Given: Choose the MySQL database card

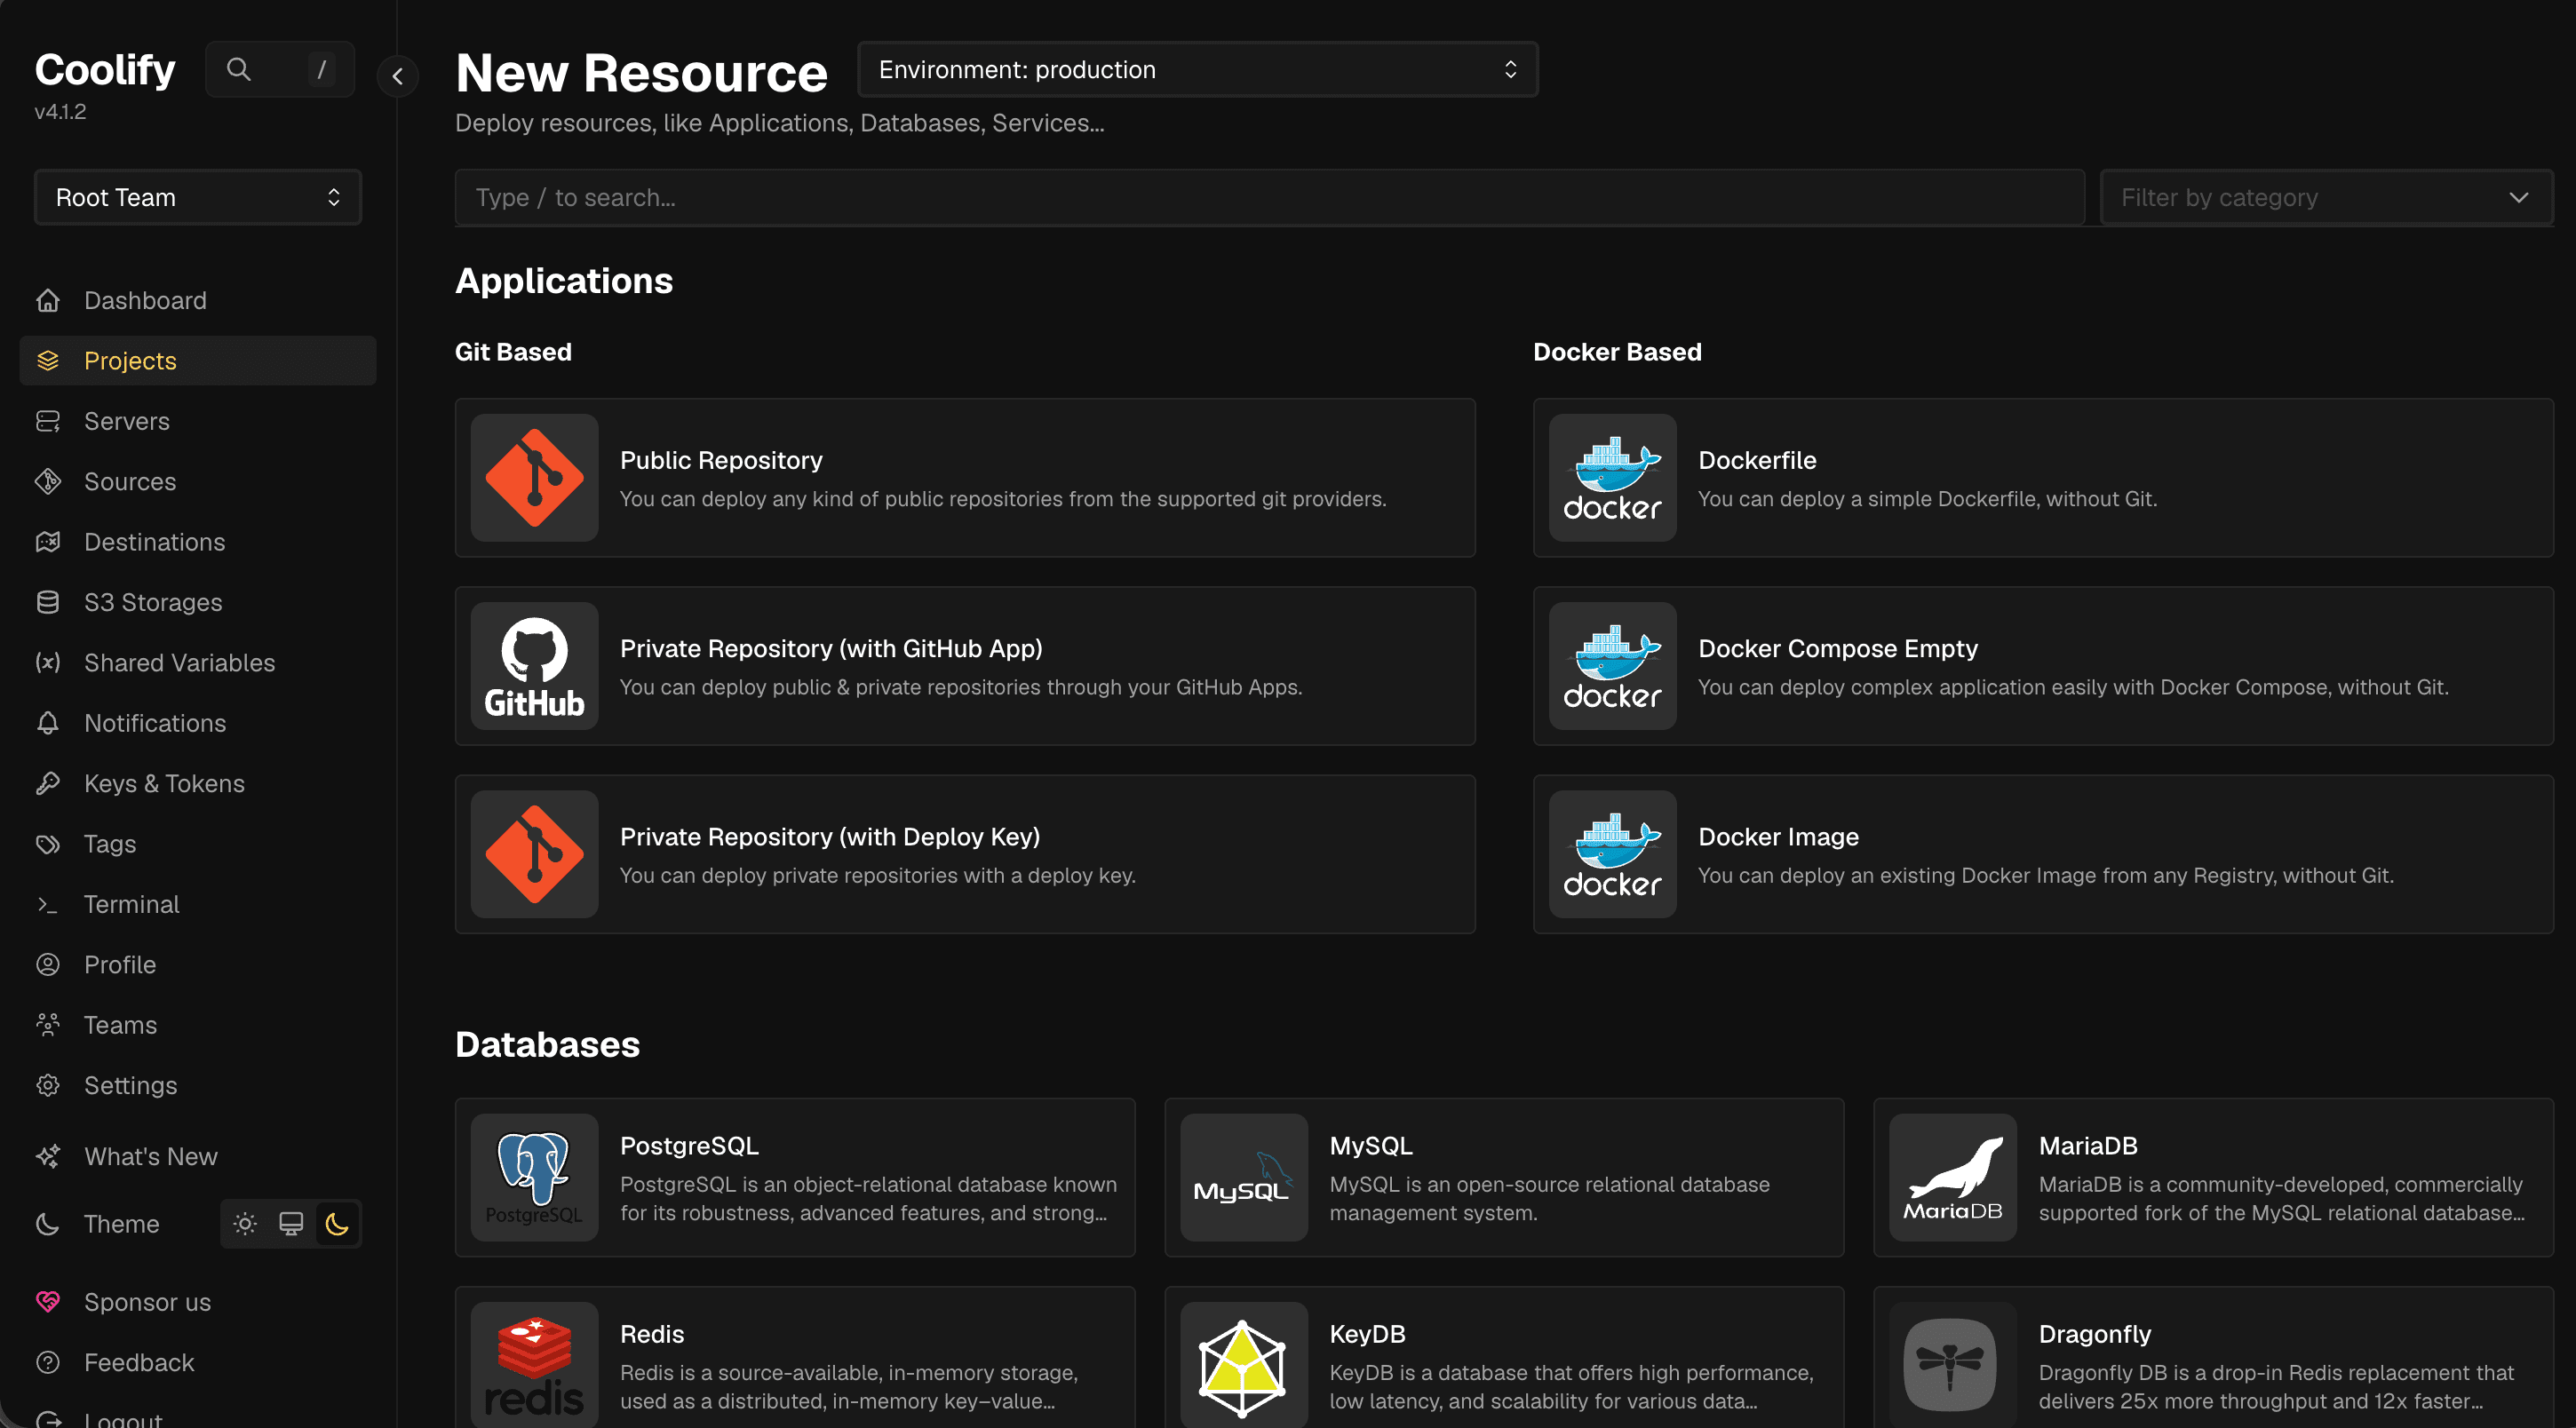Looking at the screenshot, I should coord(1504,1177).
